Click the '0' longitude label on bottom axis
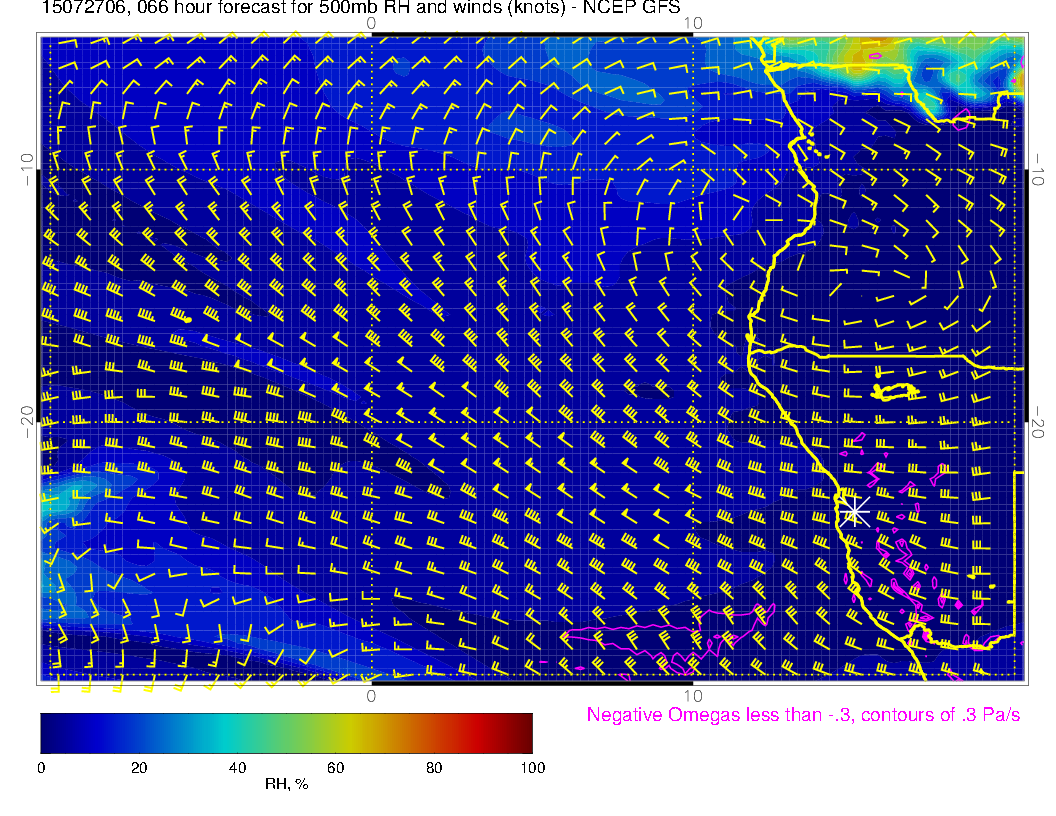Screen dimensions: 1056x816 371,695
